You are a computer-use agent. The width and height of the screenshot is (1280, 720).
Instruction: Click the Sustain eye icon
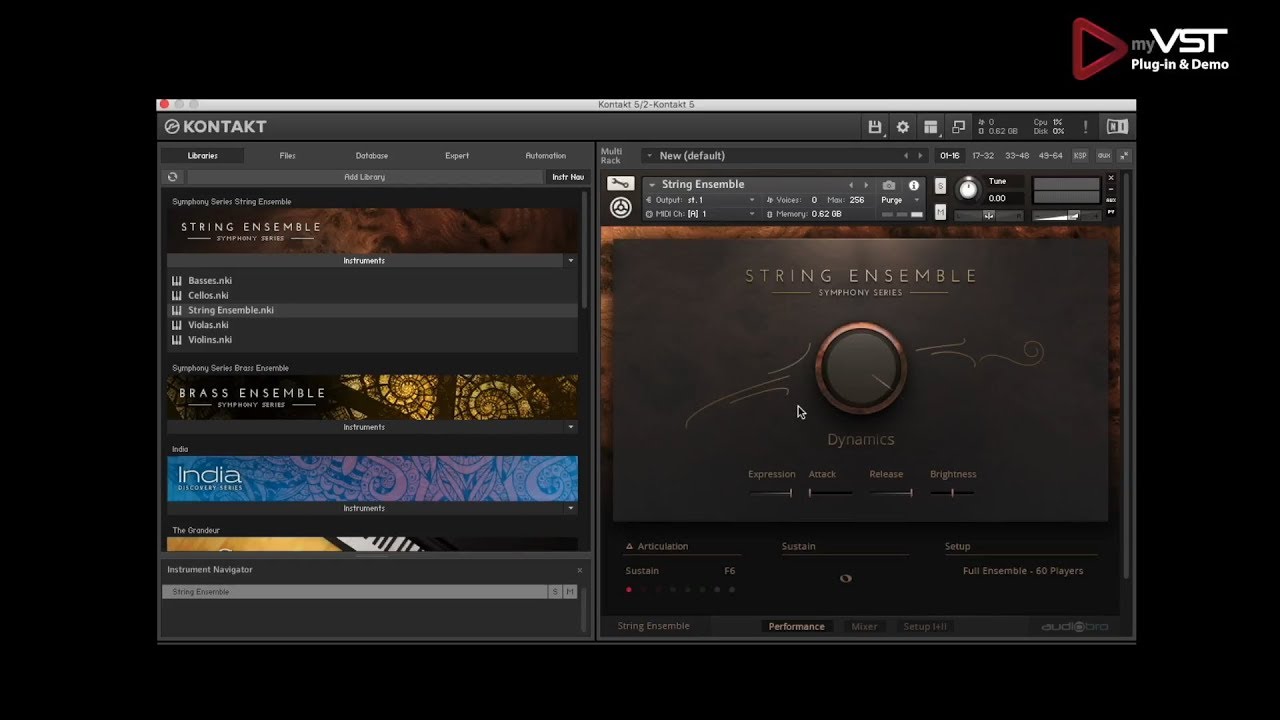[845, 578]
